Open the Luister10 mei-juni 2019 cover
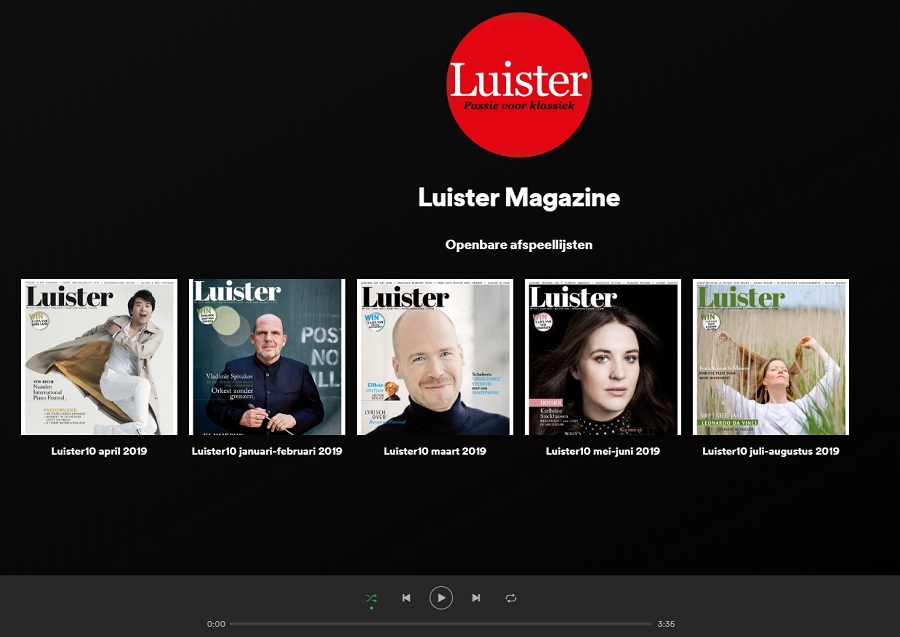 [603, 357]
